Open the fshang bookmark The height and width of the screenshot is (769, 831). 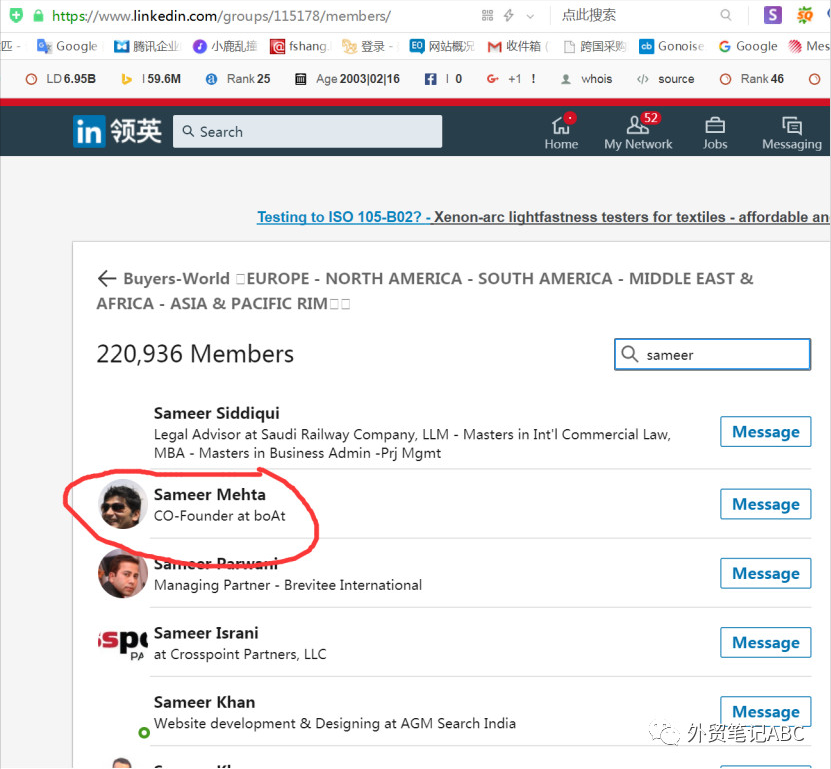click(299, 47)
